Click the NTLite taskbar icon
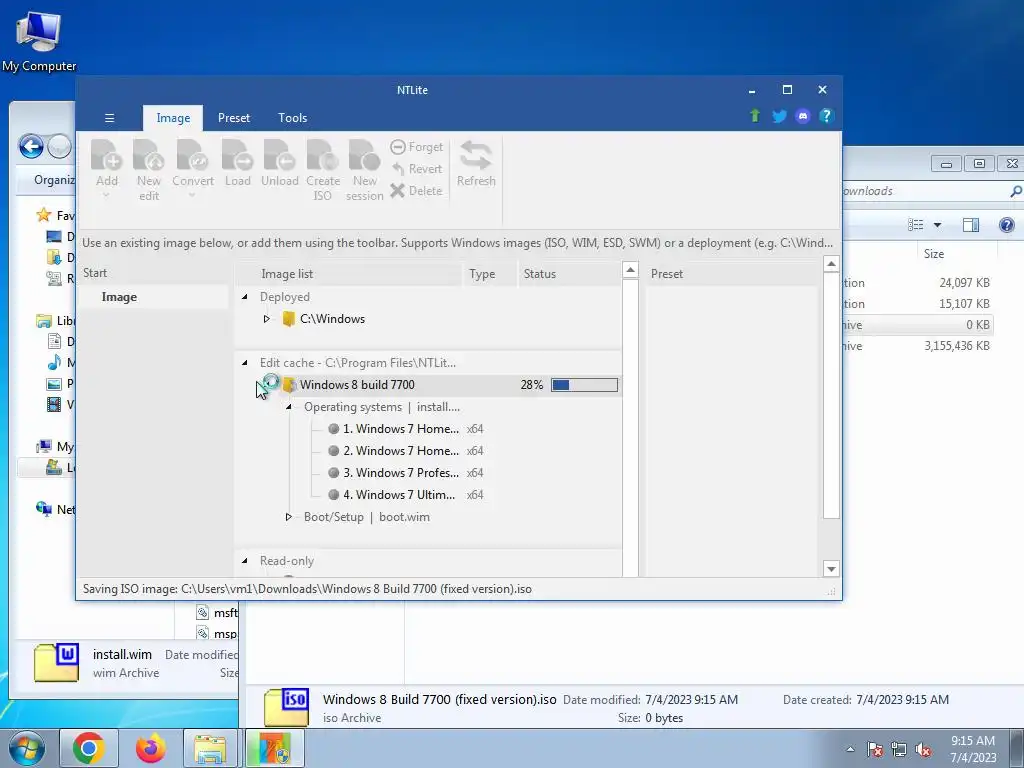 click(x=274, y=748)
